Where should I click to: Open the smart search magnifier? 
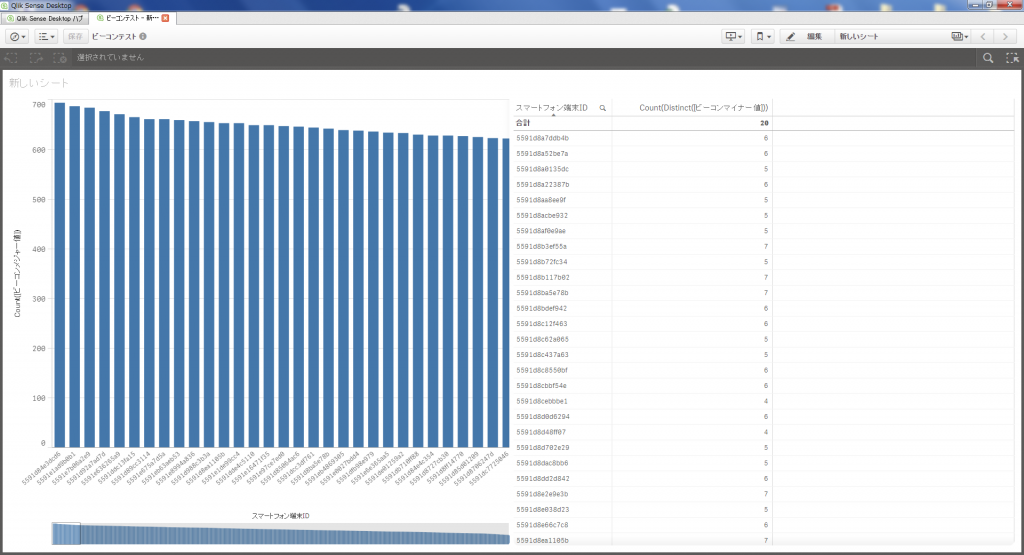[988, 58]
